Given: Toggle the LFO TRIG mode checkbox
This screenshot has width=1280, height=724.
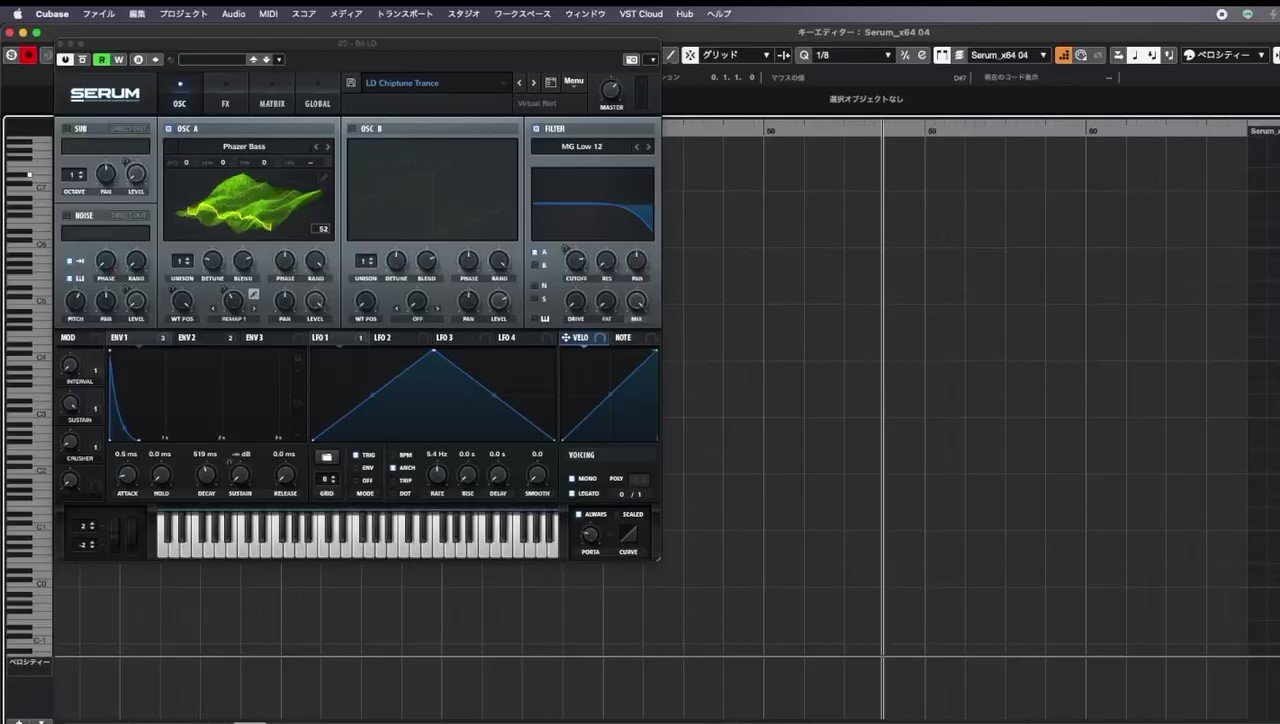Looking at the screenshot, I should tap(355, 455).
